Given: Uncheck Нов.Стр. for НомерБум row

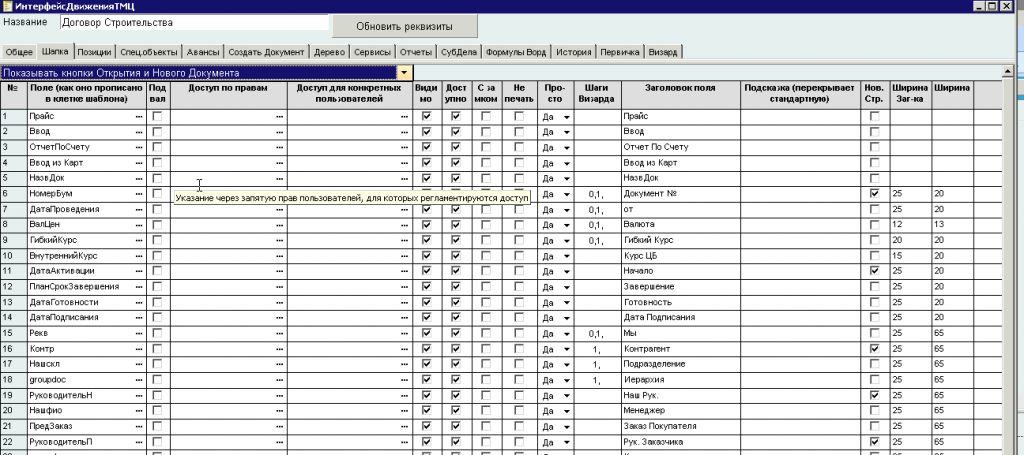Looking at the screenshot, I should pos(874,194).
